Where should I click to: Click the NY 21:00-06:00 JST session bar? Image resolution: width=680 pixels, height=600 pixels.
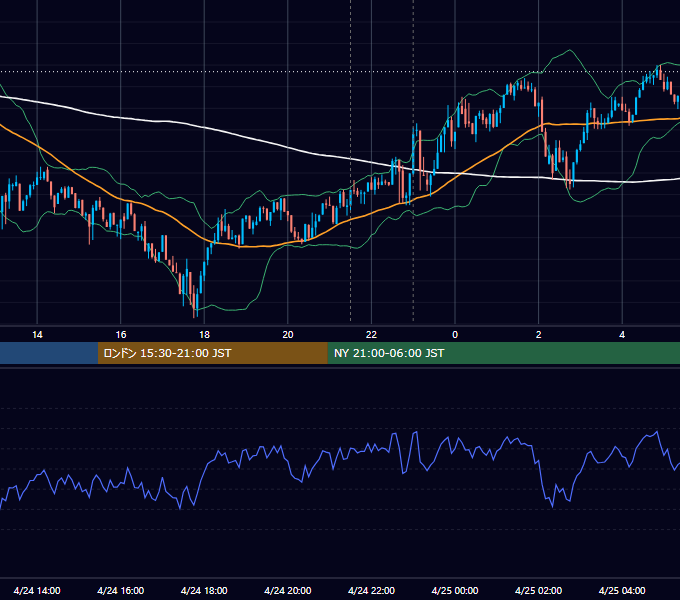(x=503, y=353)
